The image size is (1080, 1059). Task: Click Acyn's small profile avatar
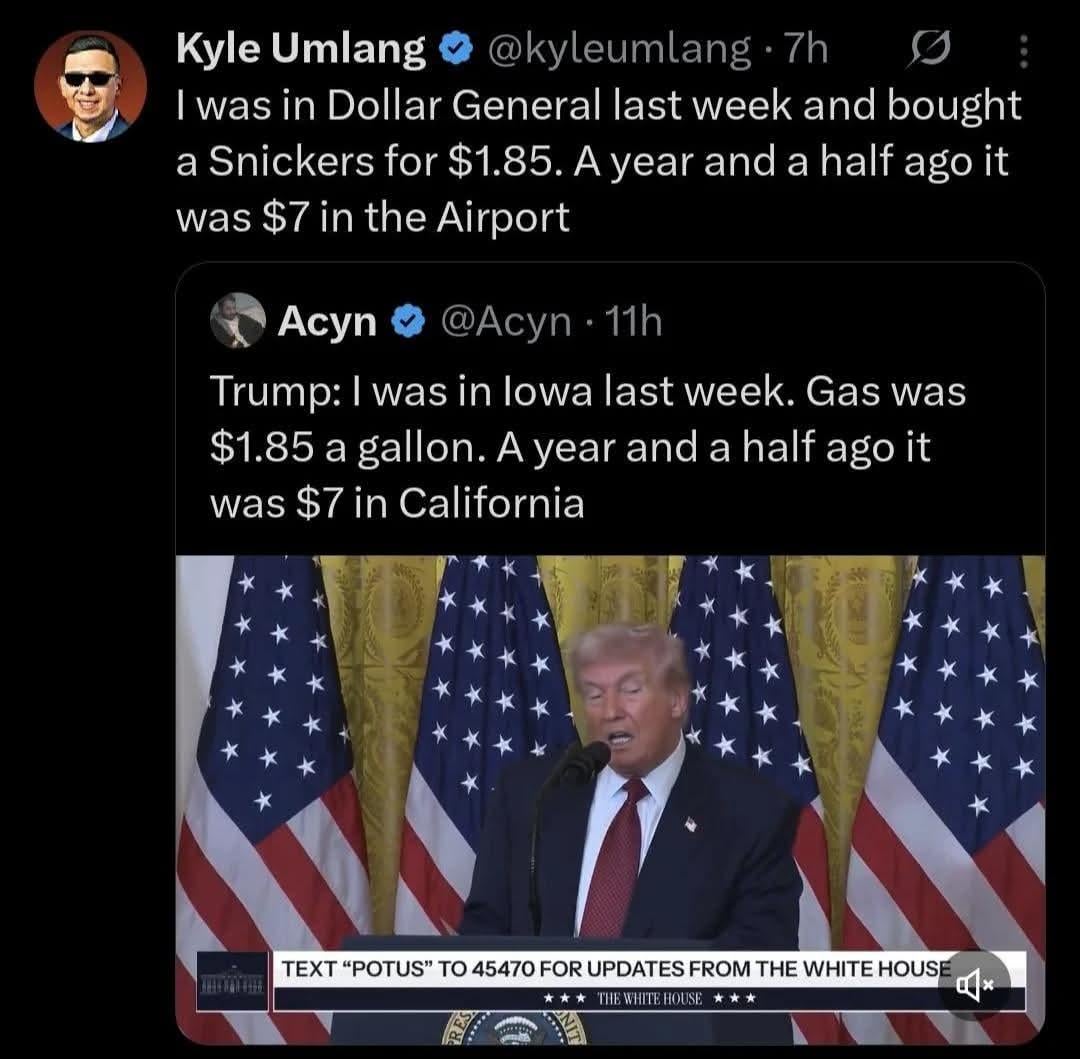point(238,322)
